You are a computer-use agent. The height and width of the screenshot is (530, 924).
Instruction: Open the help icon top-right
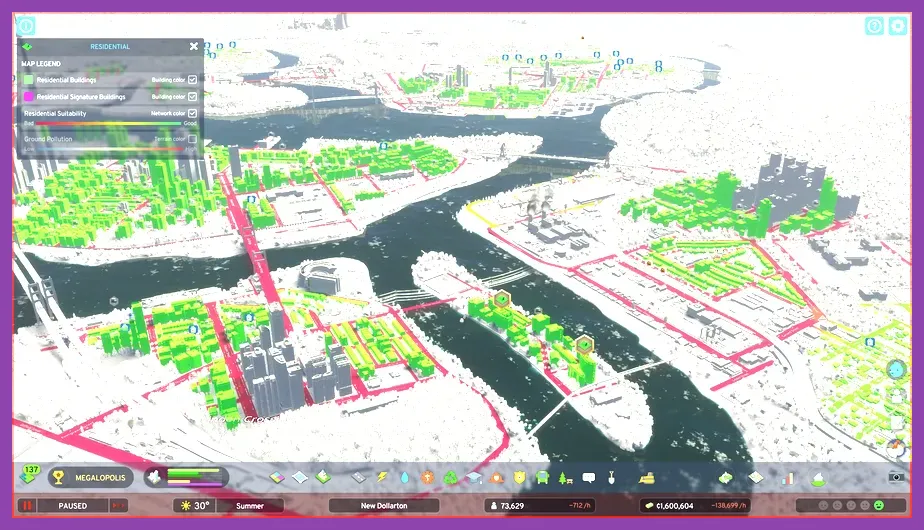[874, 26]
